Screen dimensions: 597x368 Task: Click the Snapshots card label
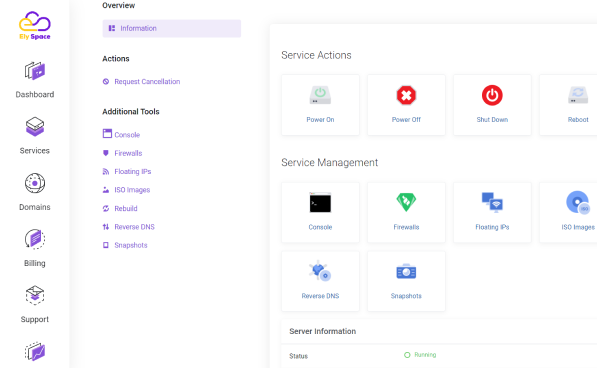[x=406, y=296]
